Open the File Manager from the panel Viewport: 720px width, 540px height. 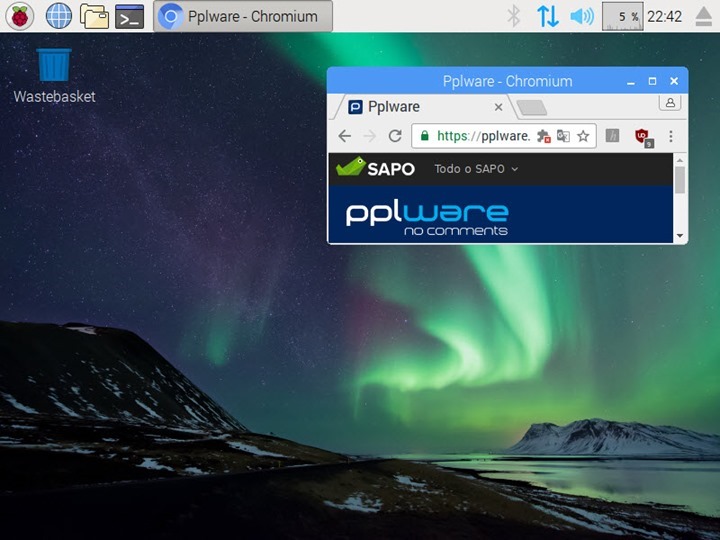click(x=94, y=16)
